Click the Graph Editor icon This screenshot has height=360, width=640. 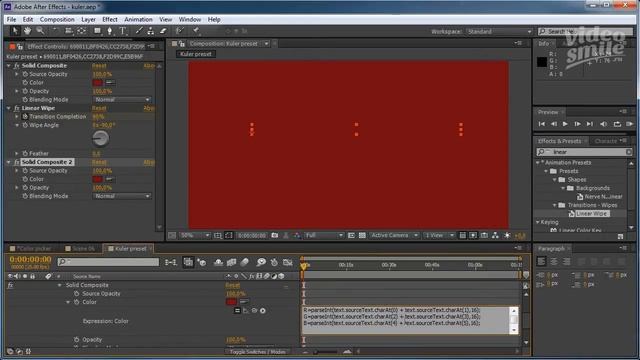point(287,262)
